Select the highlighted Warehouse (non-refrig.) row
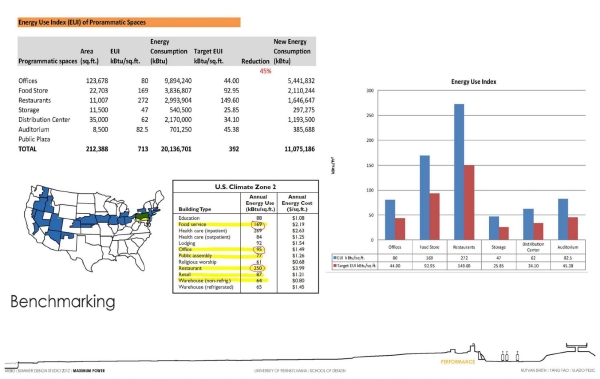Screen dimensions: 600x379 [223, 281]
